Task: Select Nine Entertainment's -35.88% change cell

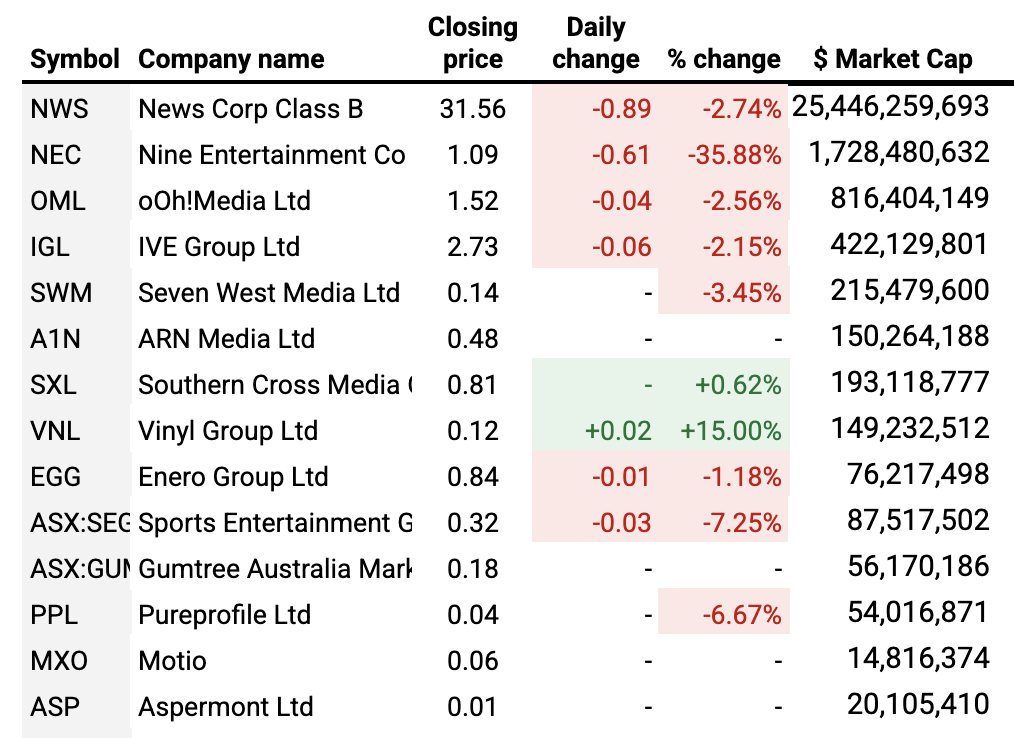Action: (x=734, y=155)
